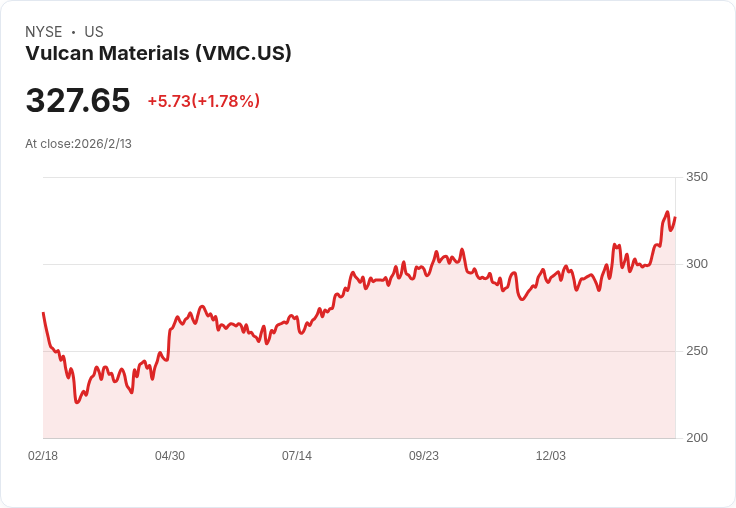The width and height of the screenshot is (736, 508).
Task: Select the 200 y-axis label
Action: click(x=696, y=438)
